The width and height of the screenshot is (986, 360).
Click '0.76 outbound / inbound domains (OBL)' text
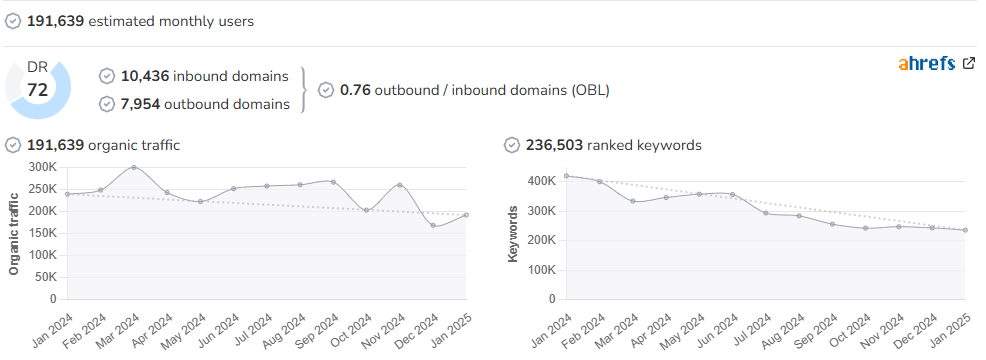click(x=475, y=90)
